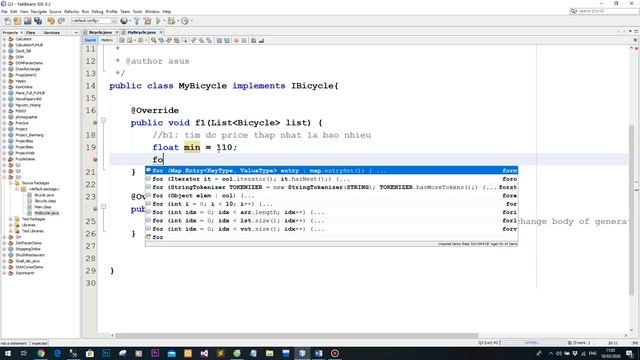The height and width of the screenshot is (360, 640).
Task: Select the 'forl' lst.size() template suggestion
Action: [331, 221]
